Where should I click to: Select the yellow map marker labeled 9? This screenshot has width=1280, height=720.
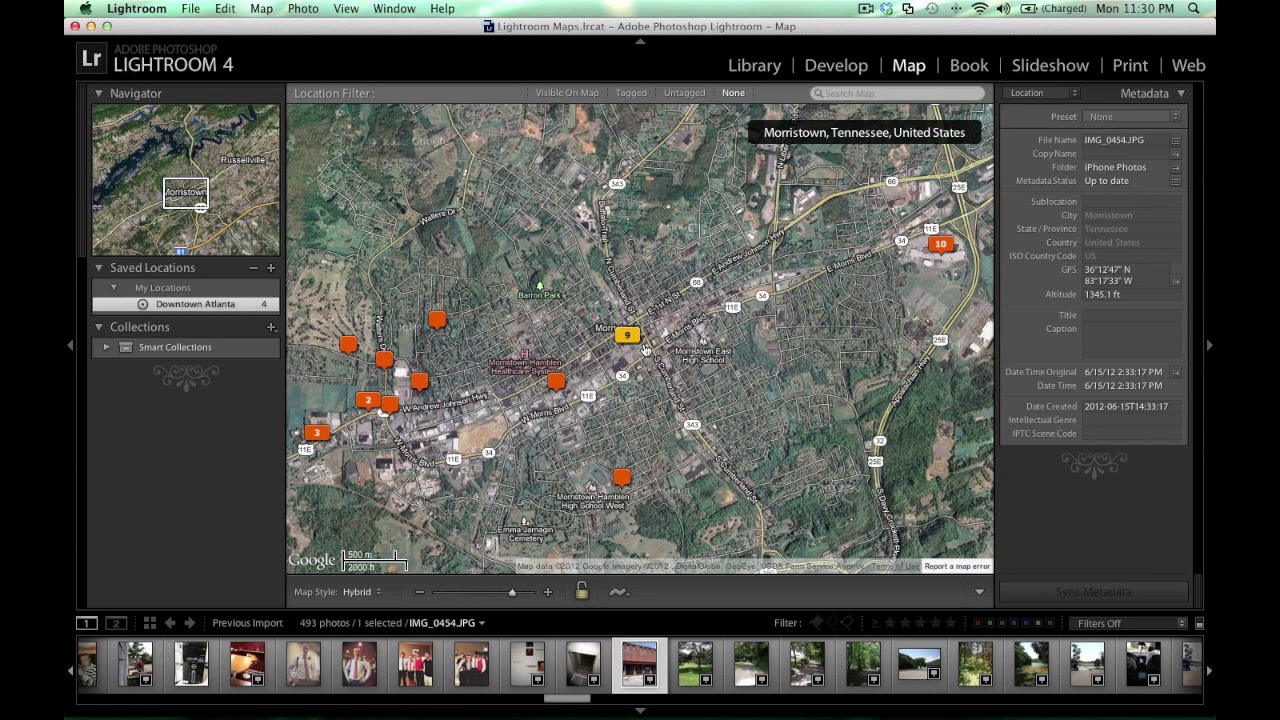[x=627, y=336]
